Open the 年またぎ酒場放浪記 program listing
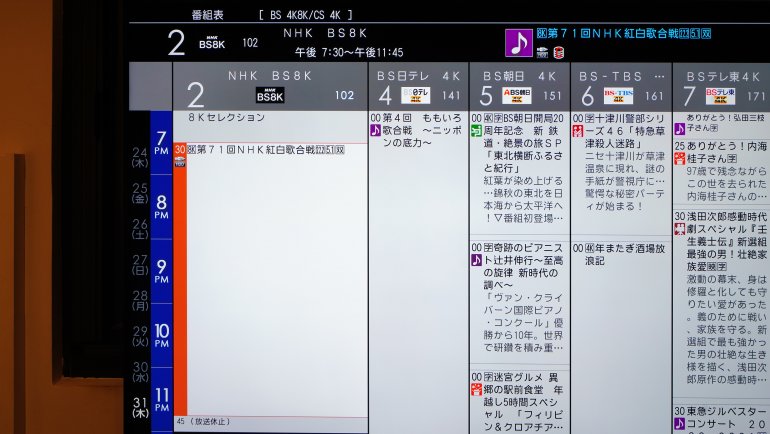The image size is (770, 434). click(620, 254)
